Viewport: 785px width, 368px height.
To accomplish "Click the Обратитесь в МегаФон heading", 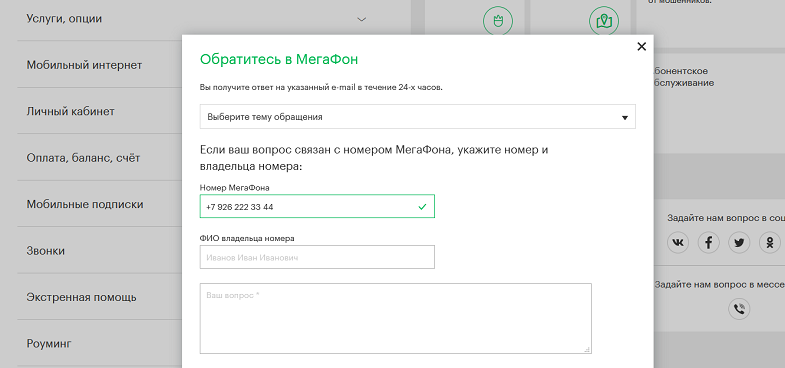I will (279, 59).
